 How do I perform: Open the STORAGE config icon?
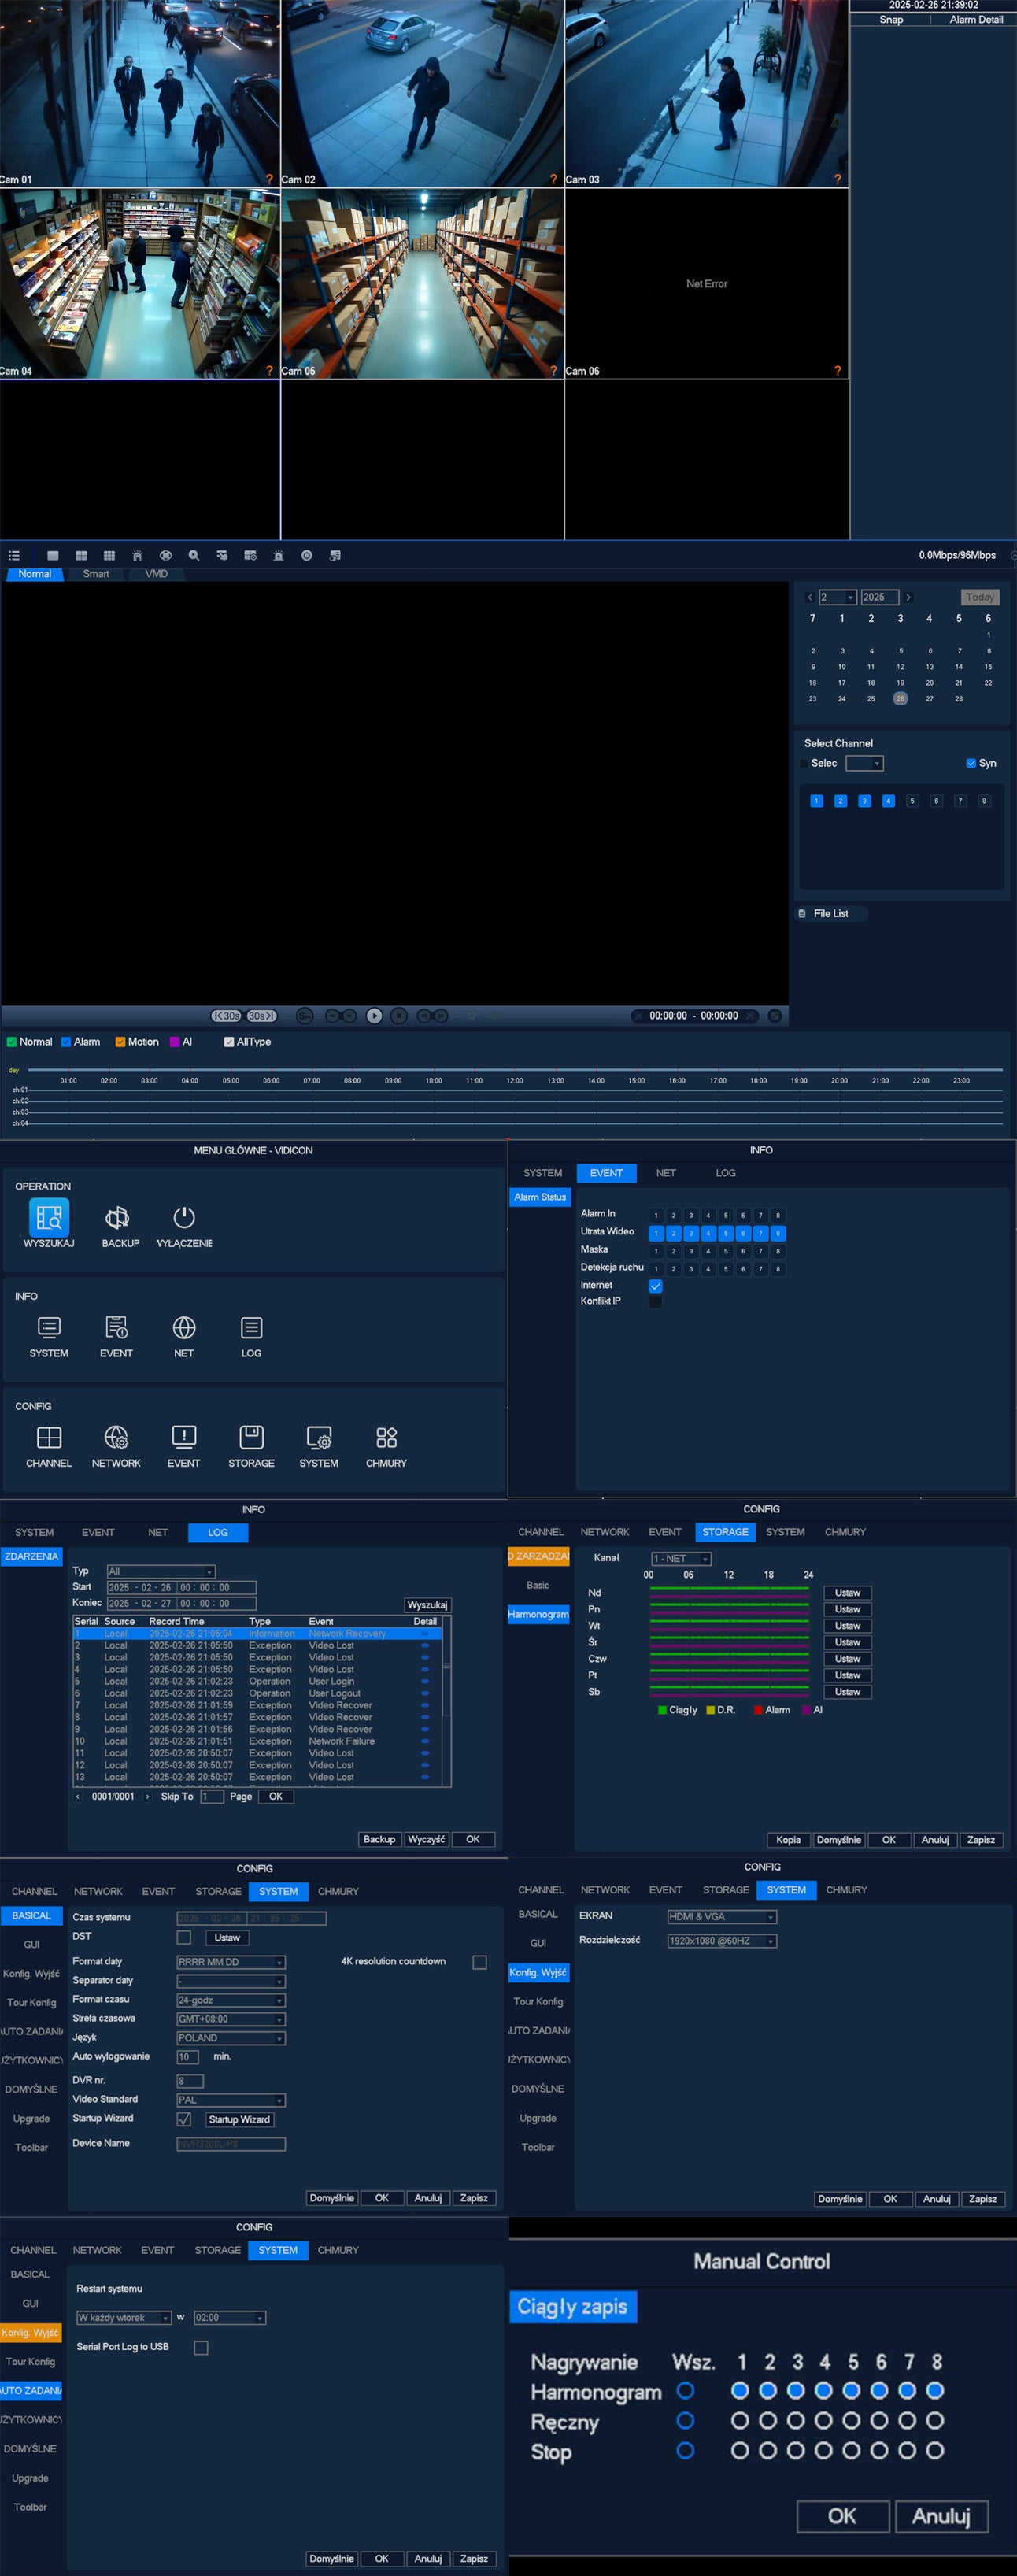[x=251, y=1438]
